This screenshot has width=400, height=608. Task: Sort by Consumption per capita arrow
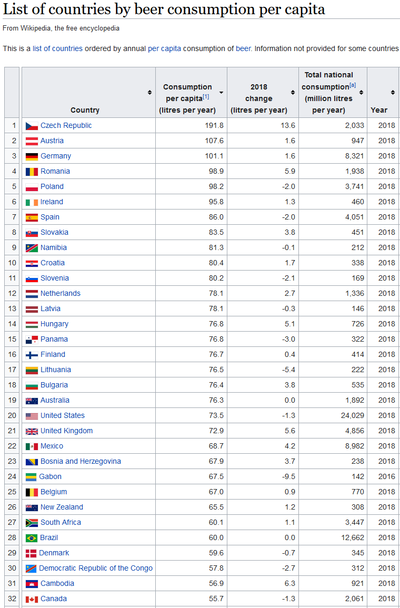pyautogui.click(x=221, y=92)
